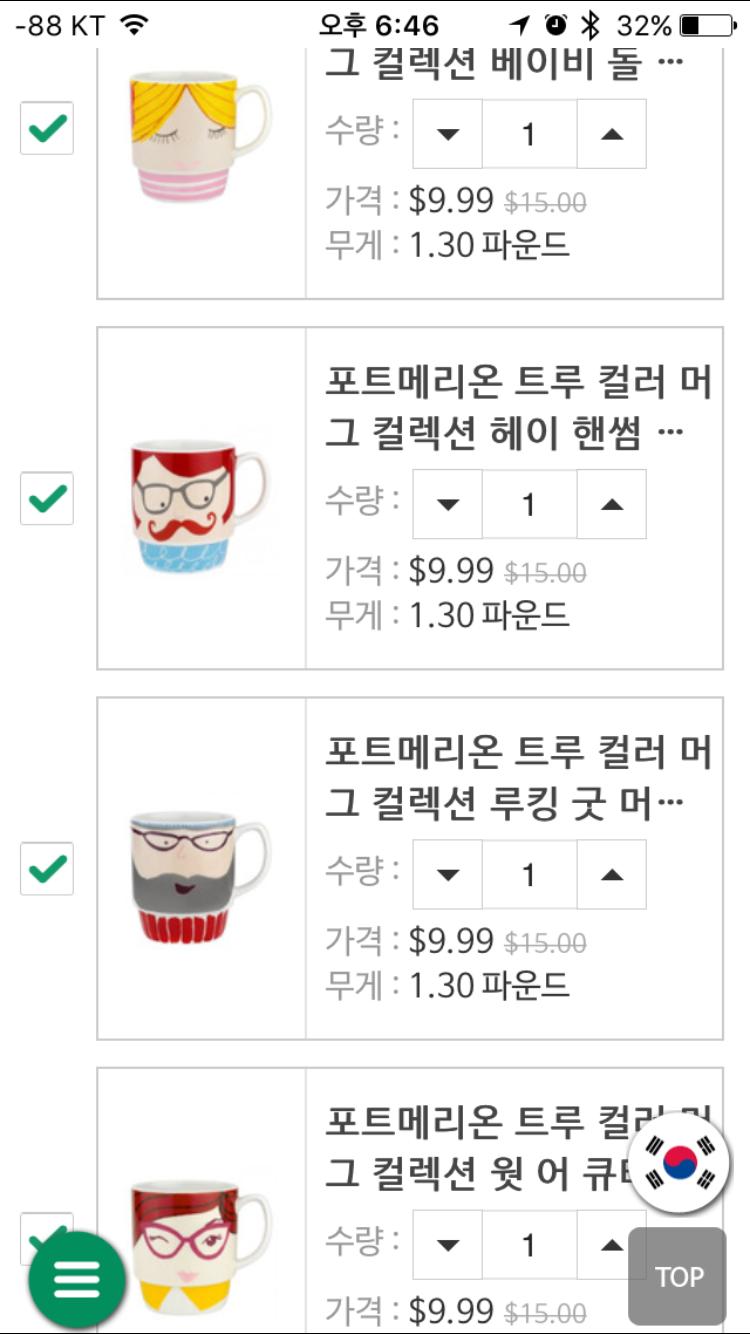Increase quantity for blonde girl mug
The image size is (750, 1334).
pyautogui.click(x=612, y=134)
